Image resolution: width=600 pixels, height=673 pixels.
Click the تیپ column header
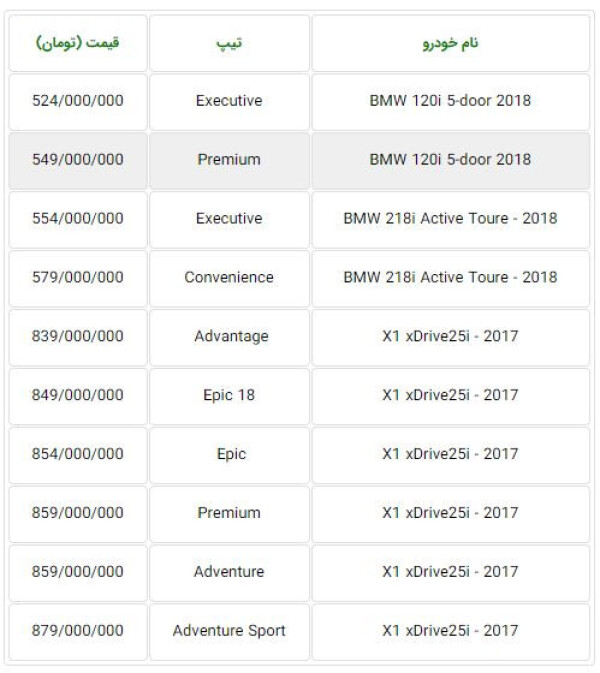229,43
